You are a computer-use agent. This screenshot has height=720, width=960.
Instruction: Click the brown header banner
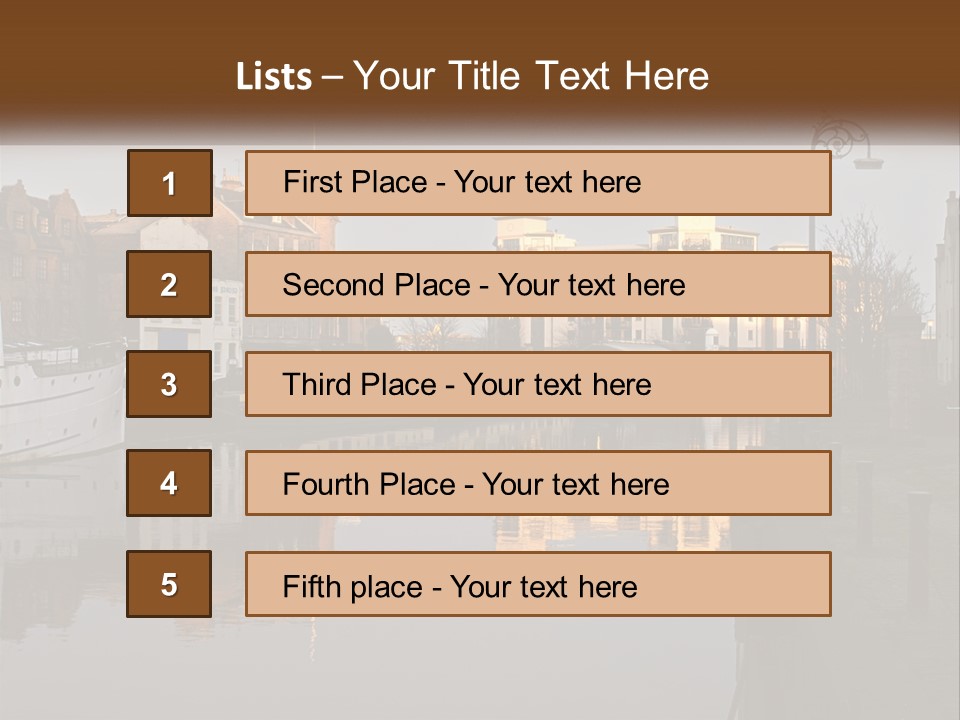coord(480,64)
